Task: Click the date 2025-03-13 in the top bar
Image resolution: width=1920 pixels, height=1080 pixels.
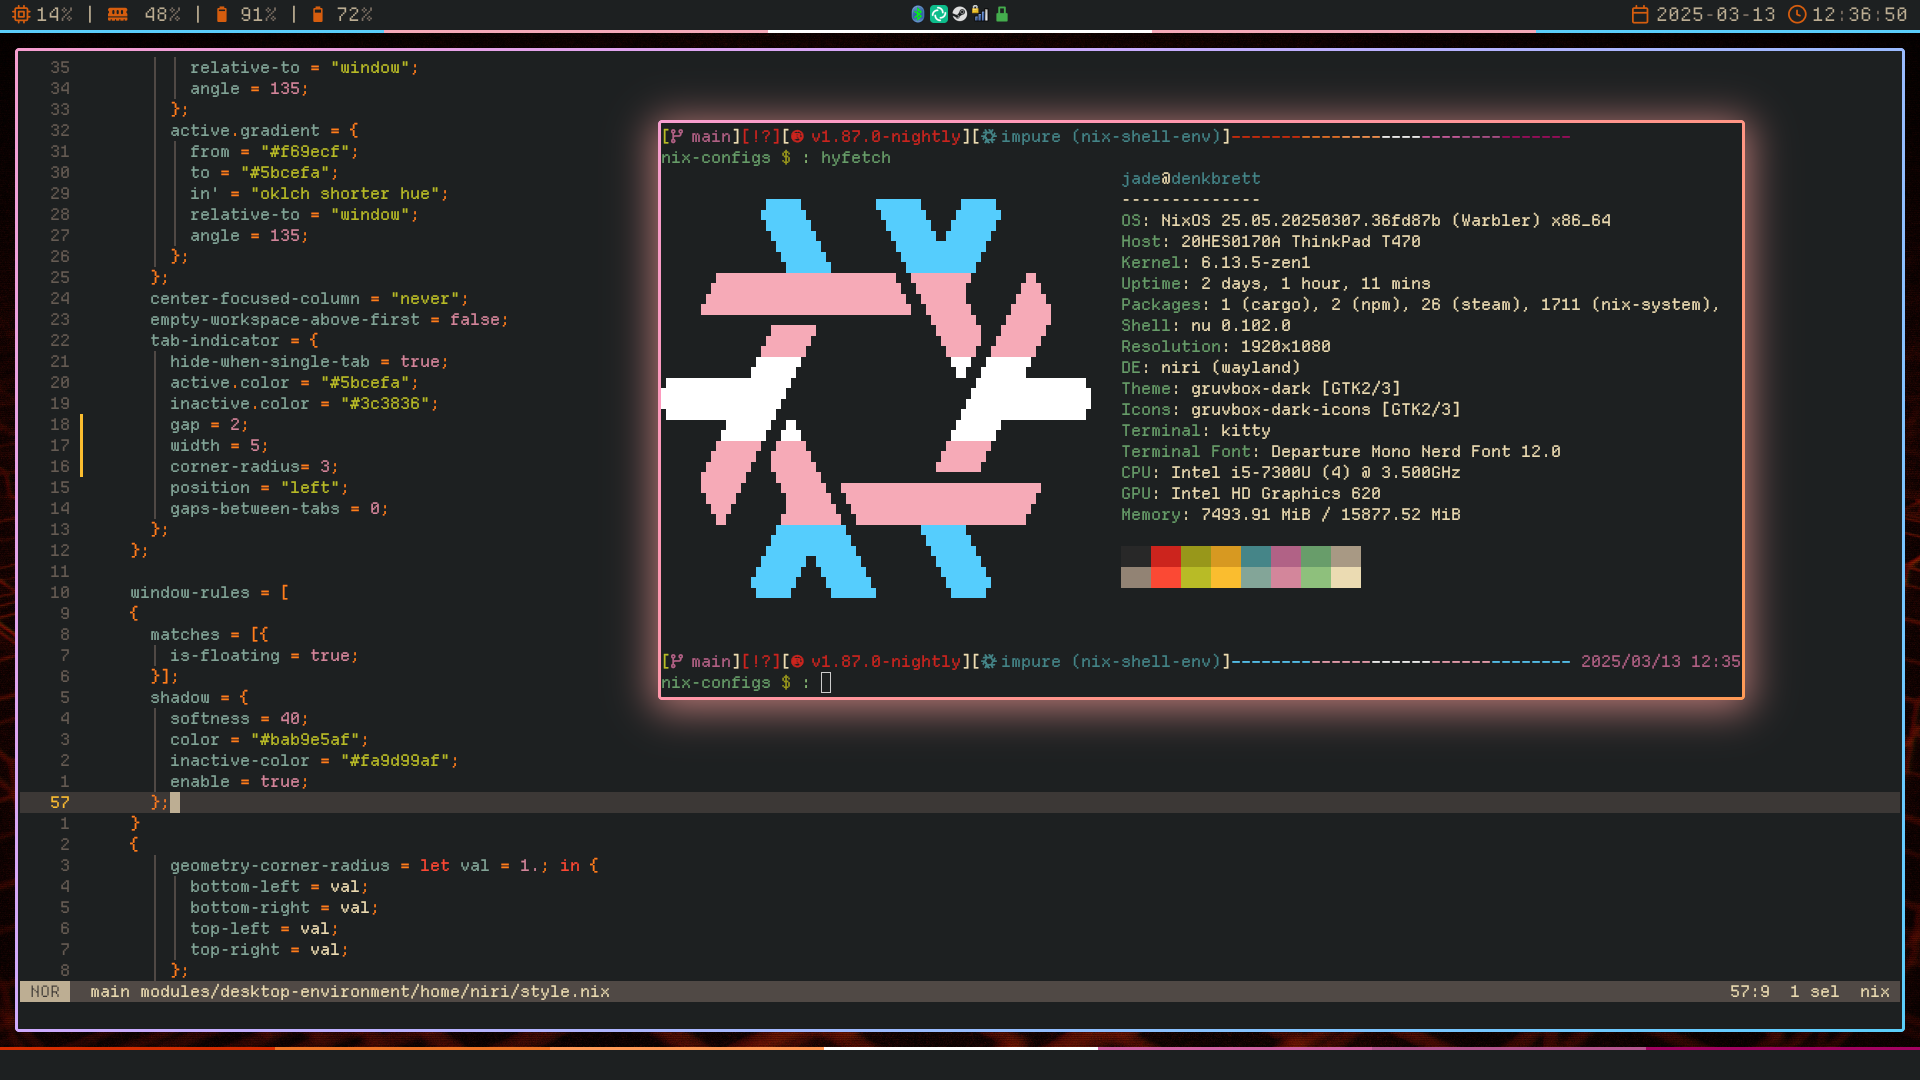Action: pyautogui.click(x=1716, y=14)
